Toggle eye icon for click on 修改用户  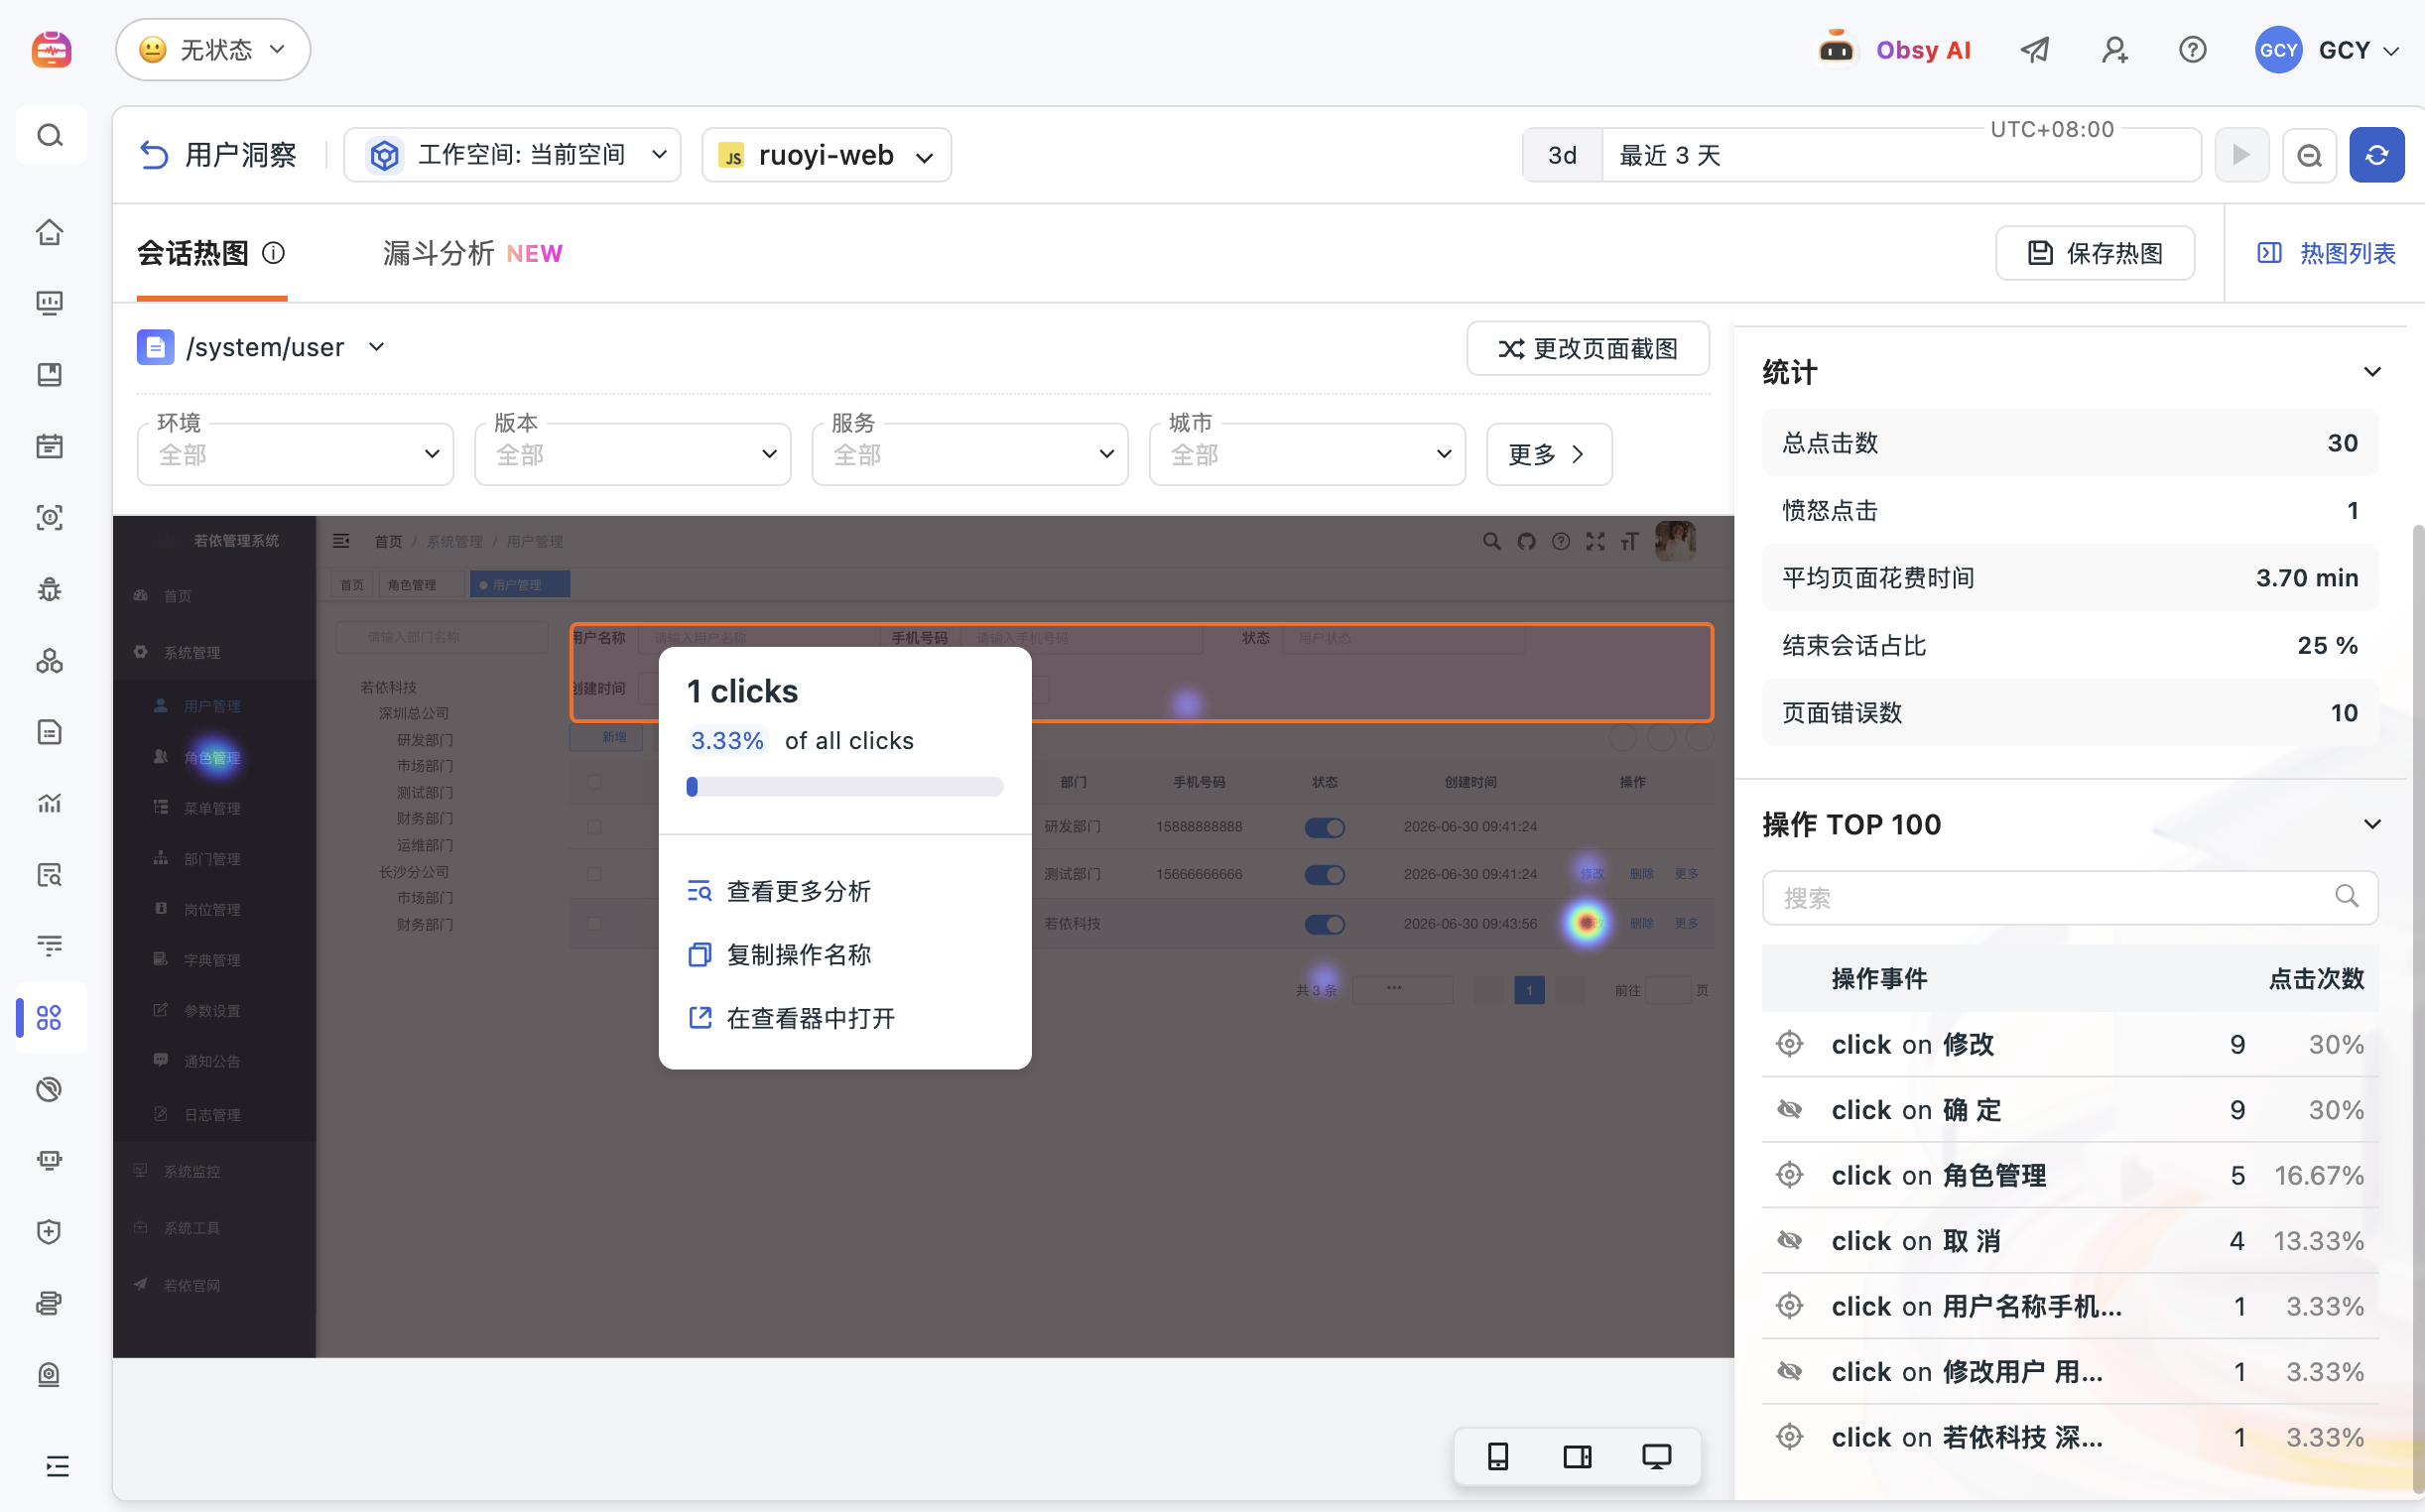click(x=1789, y=1371)
